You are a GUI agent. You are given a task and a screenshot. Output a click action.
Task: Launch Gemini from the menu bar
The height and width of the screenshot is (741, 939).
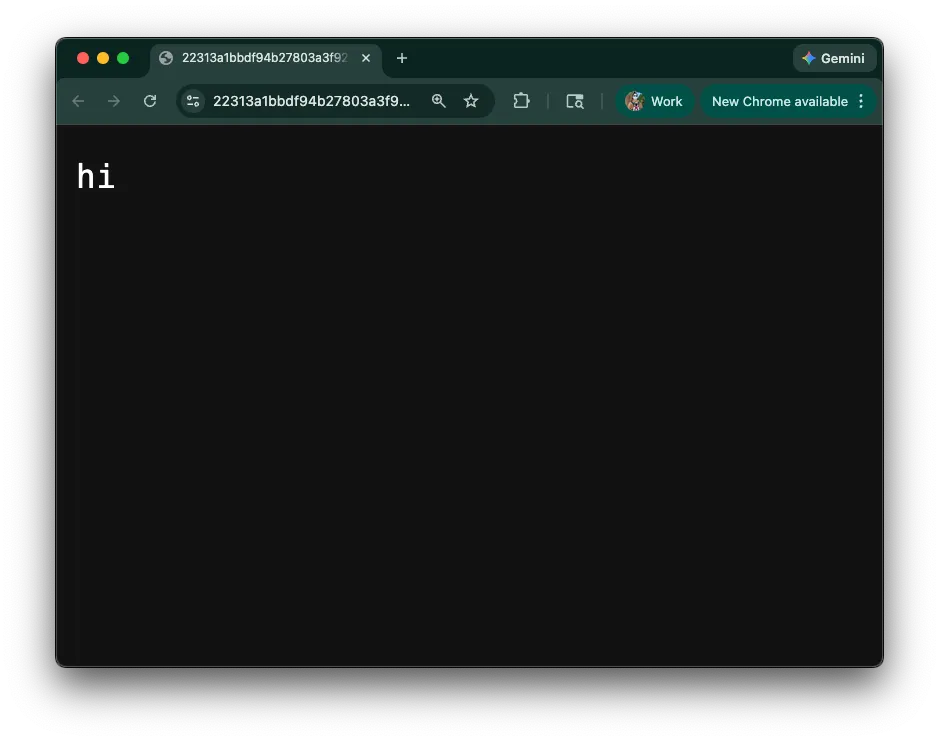(x=834, y=58)
